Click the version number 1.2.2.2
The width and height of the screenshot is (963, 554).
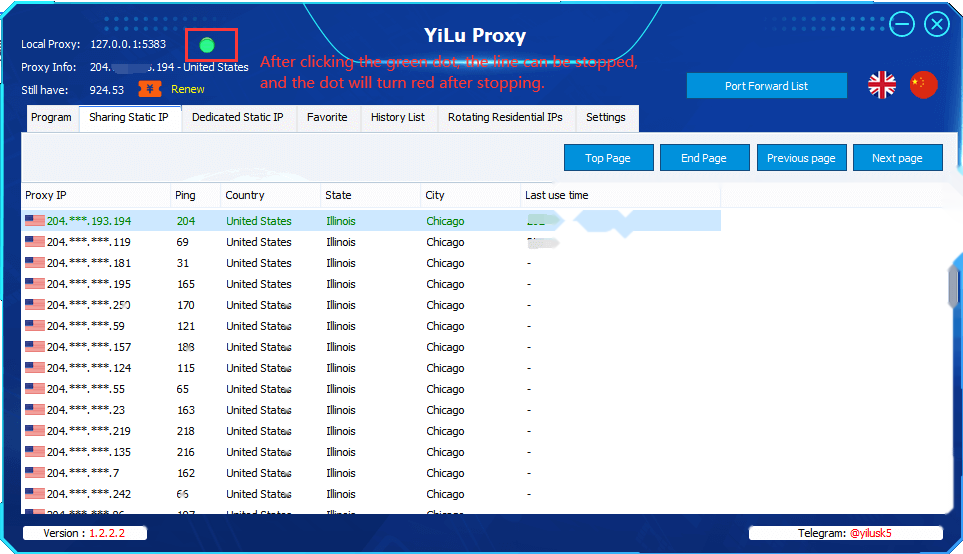(x=107, y=533)
